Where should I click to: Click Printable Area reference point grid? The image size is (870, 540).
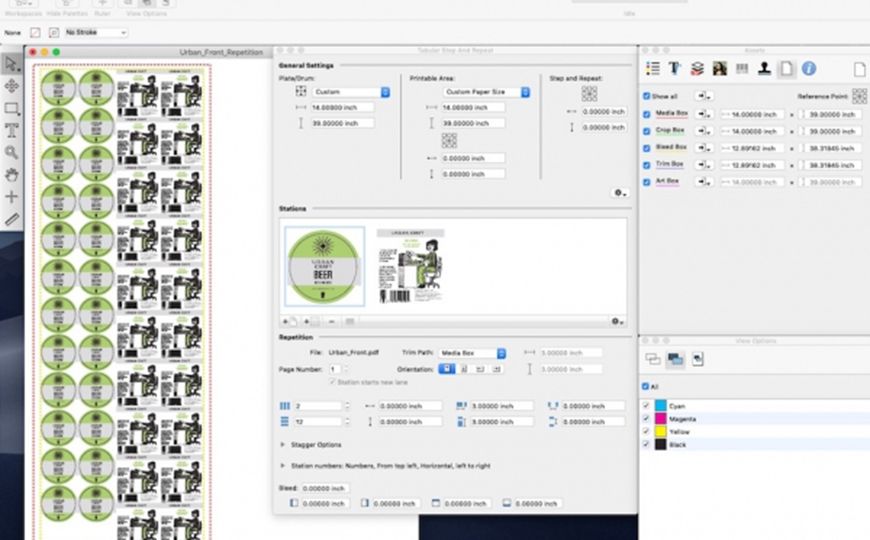pos(449,140)
